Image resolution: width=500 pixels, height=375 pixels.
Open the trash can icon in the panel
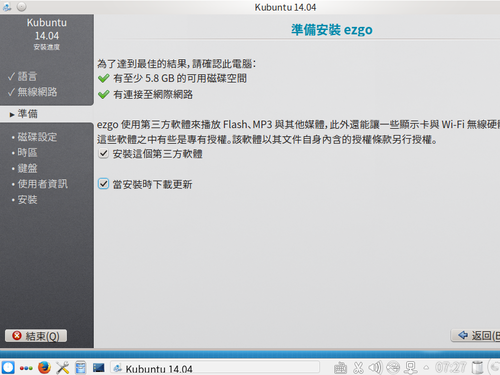tap(478, 368)
